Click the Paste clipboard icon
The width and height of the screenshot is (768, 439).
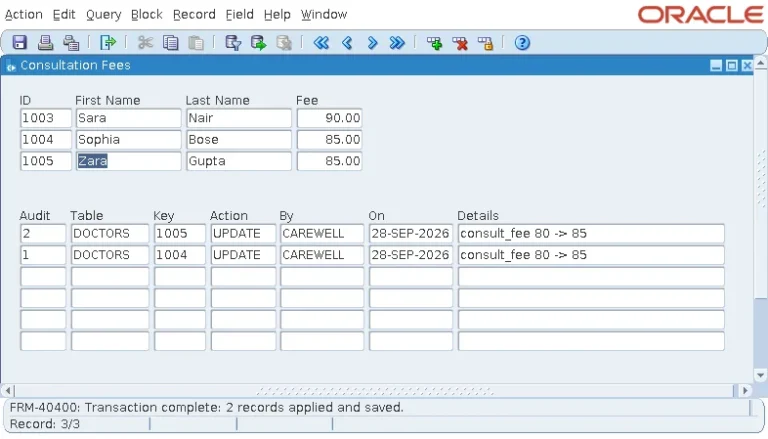(196, 43)
